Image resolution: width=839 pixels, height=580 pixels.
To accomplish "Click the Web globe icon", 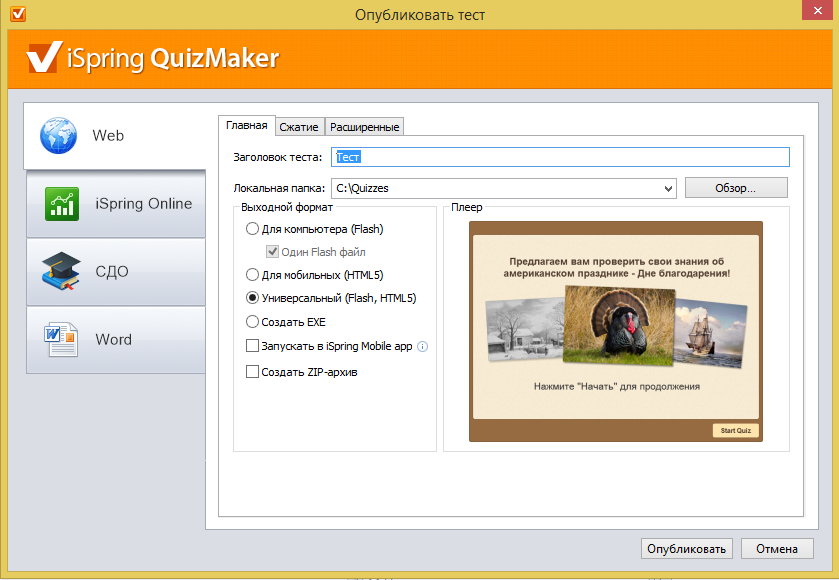I will point(58,136).
